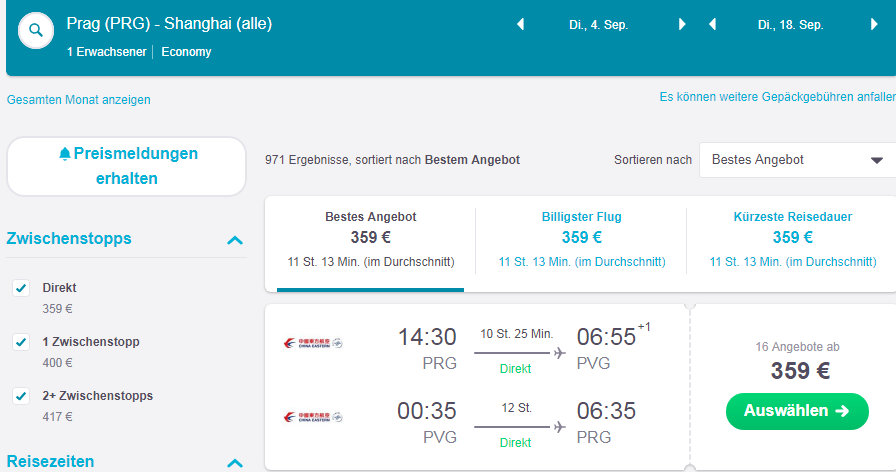Go to previous return date before 18. Sep.
The image size is (896, 472).
click(713, 25)
